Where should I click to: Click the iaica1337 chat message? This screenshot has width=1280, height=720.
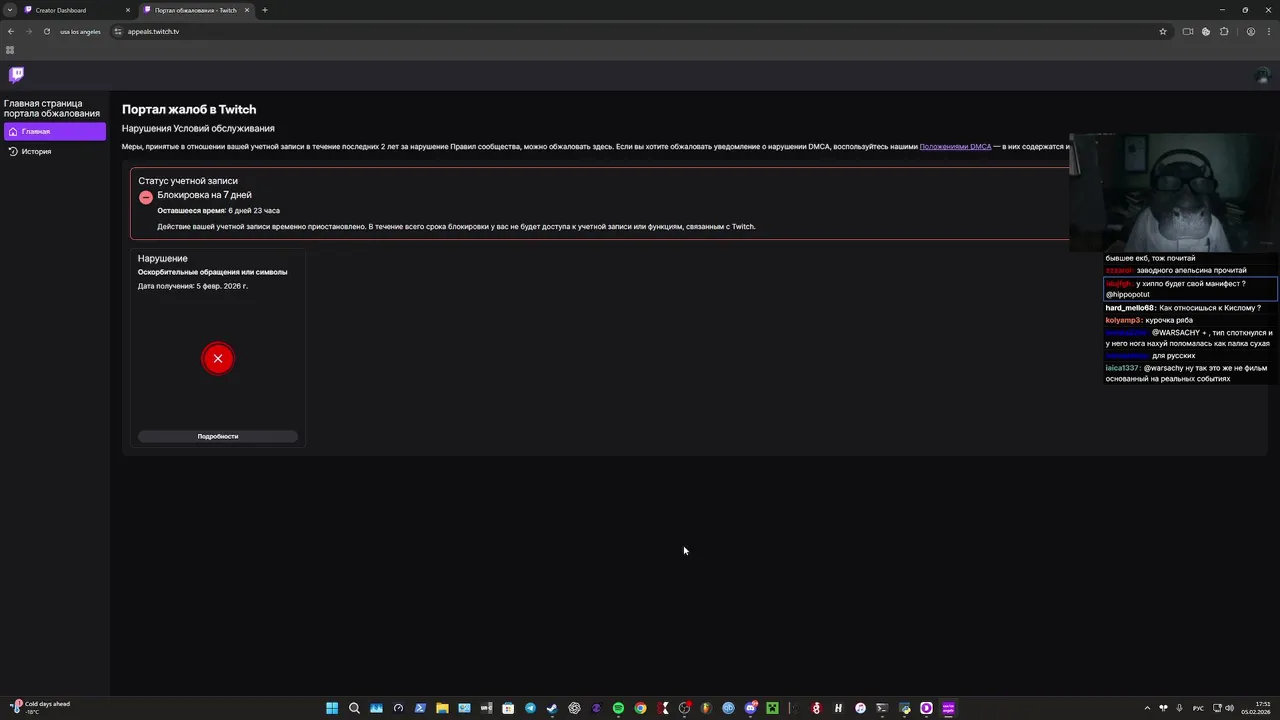[x=1187, y=373]
